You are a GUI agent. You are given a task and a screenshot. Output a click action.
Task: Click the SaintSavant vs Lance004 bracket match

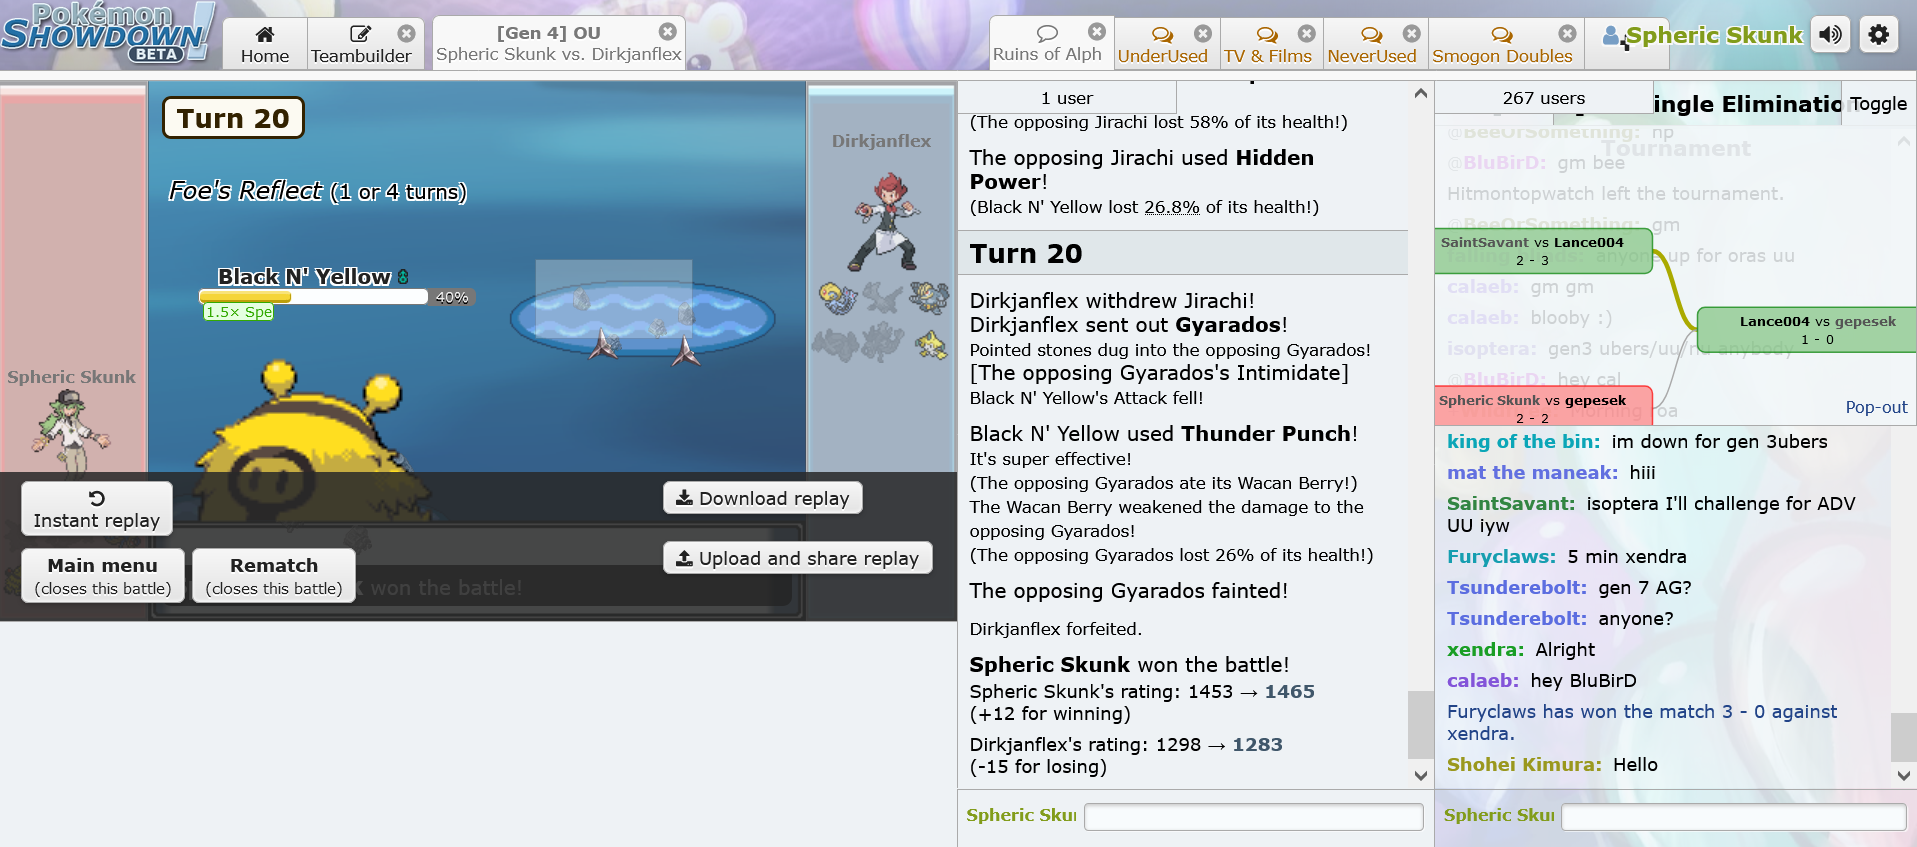click(x=1543, y=250)
